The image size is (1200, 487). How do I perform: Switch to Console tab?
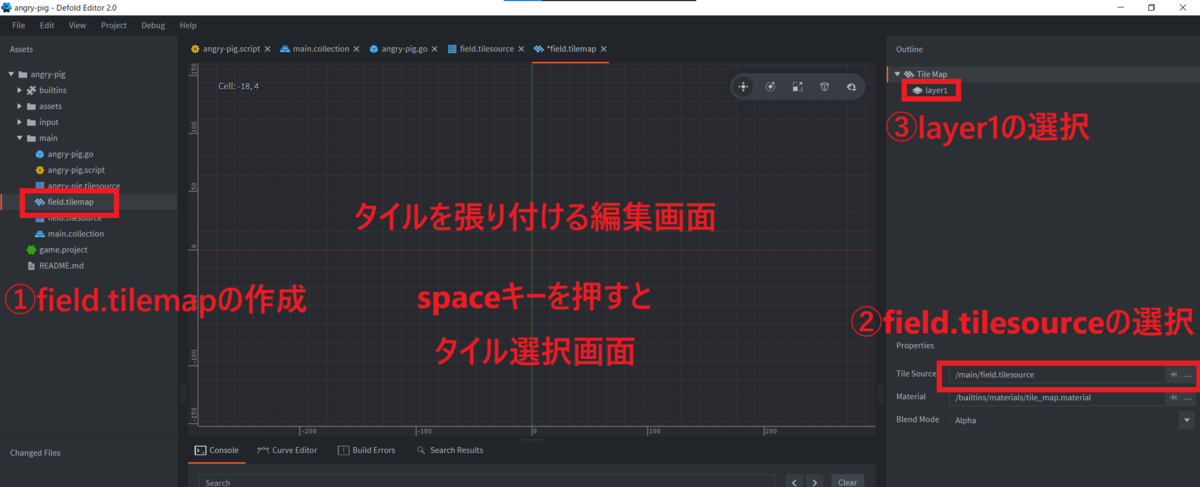pos(216,450)
